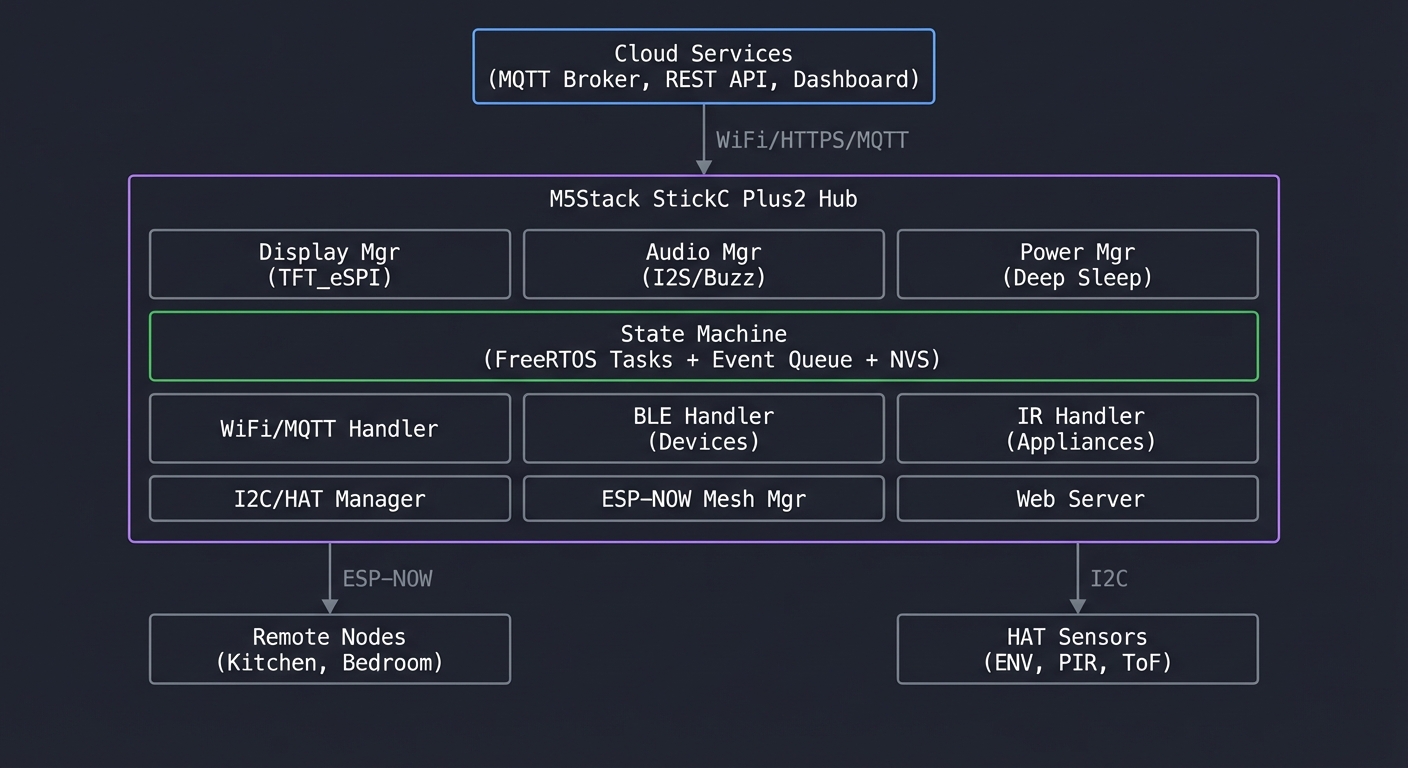Select the ESP-NOW arrow label
The width and height of the screenshot is (1408, 768).
pos(387,579)
